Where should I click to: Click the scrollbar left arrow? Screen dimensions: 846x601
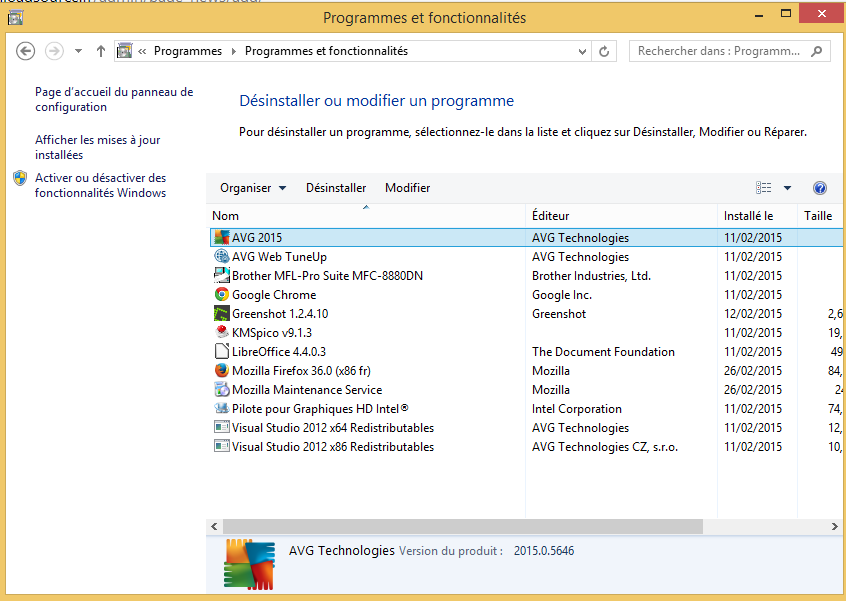[214, 526]
